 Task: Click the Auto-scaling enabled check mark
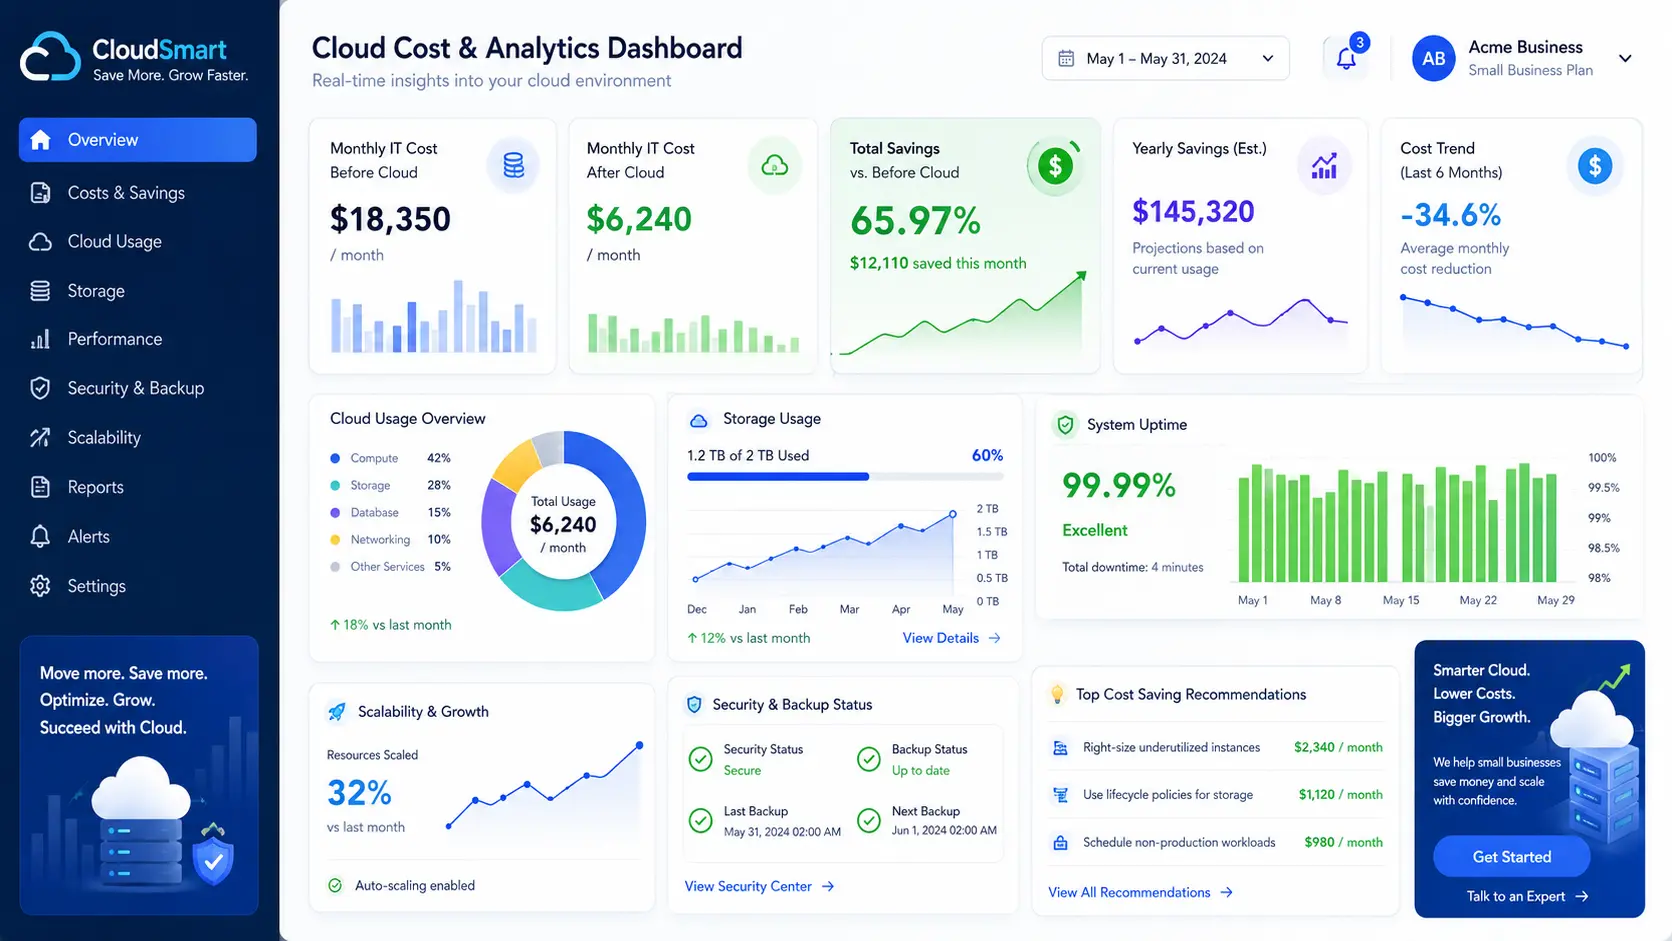click(335, 885)
